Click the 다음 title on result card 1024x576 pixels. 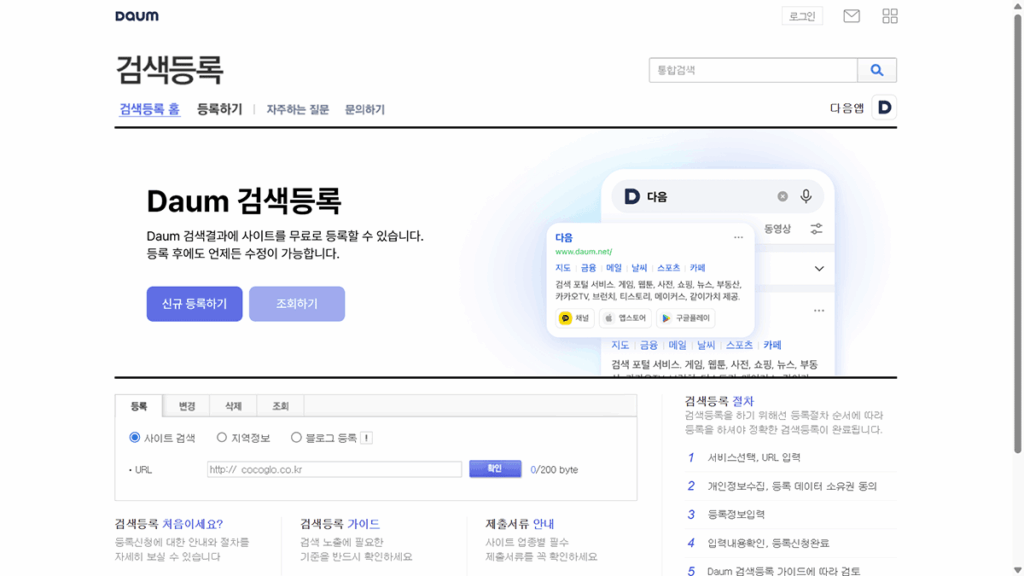564,237
